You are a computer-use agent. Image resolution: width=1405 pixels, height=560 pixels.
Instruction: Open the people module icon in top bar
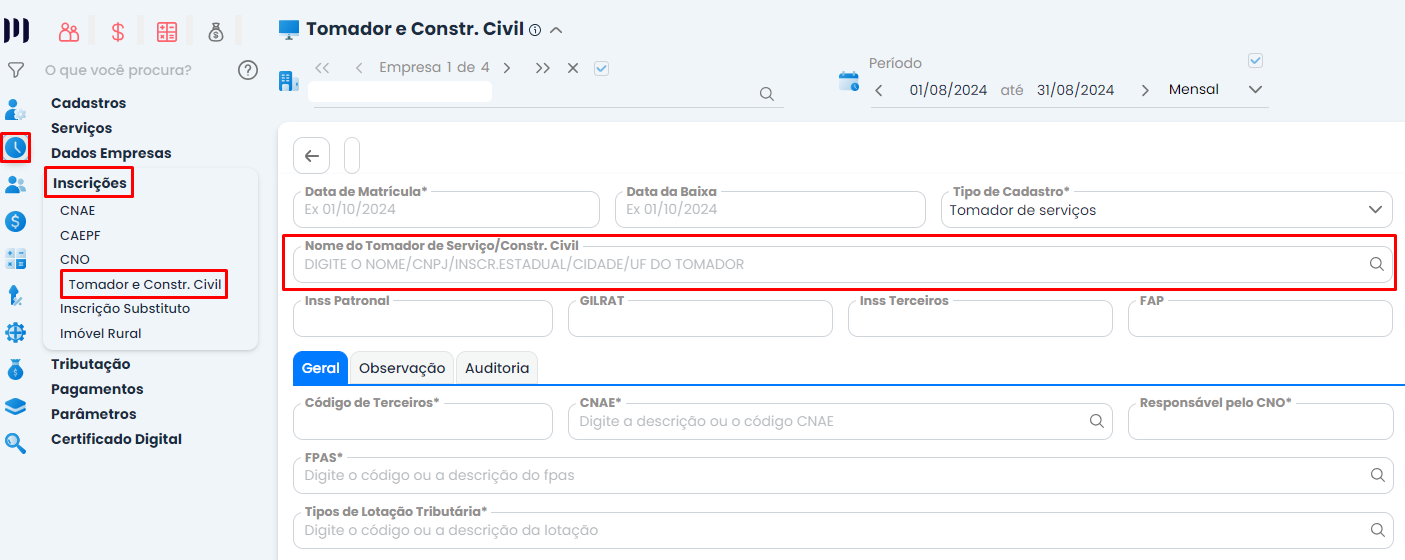coord(69,32)
